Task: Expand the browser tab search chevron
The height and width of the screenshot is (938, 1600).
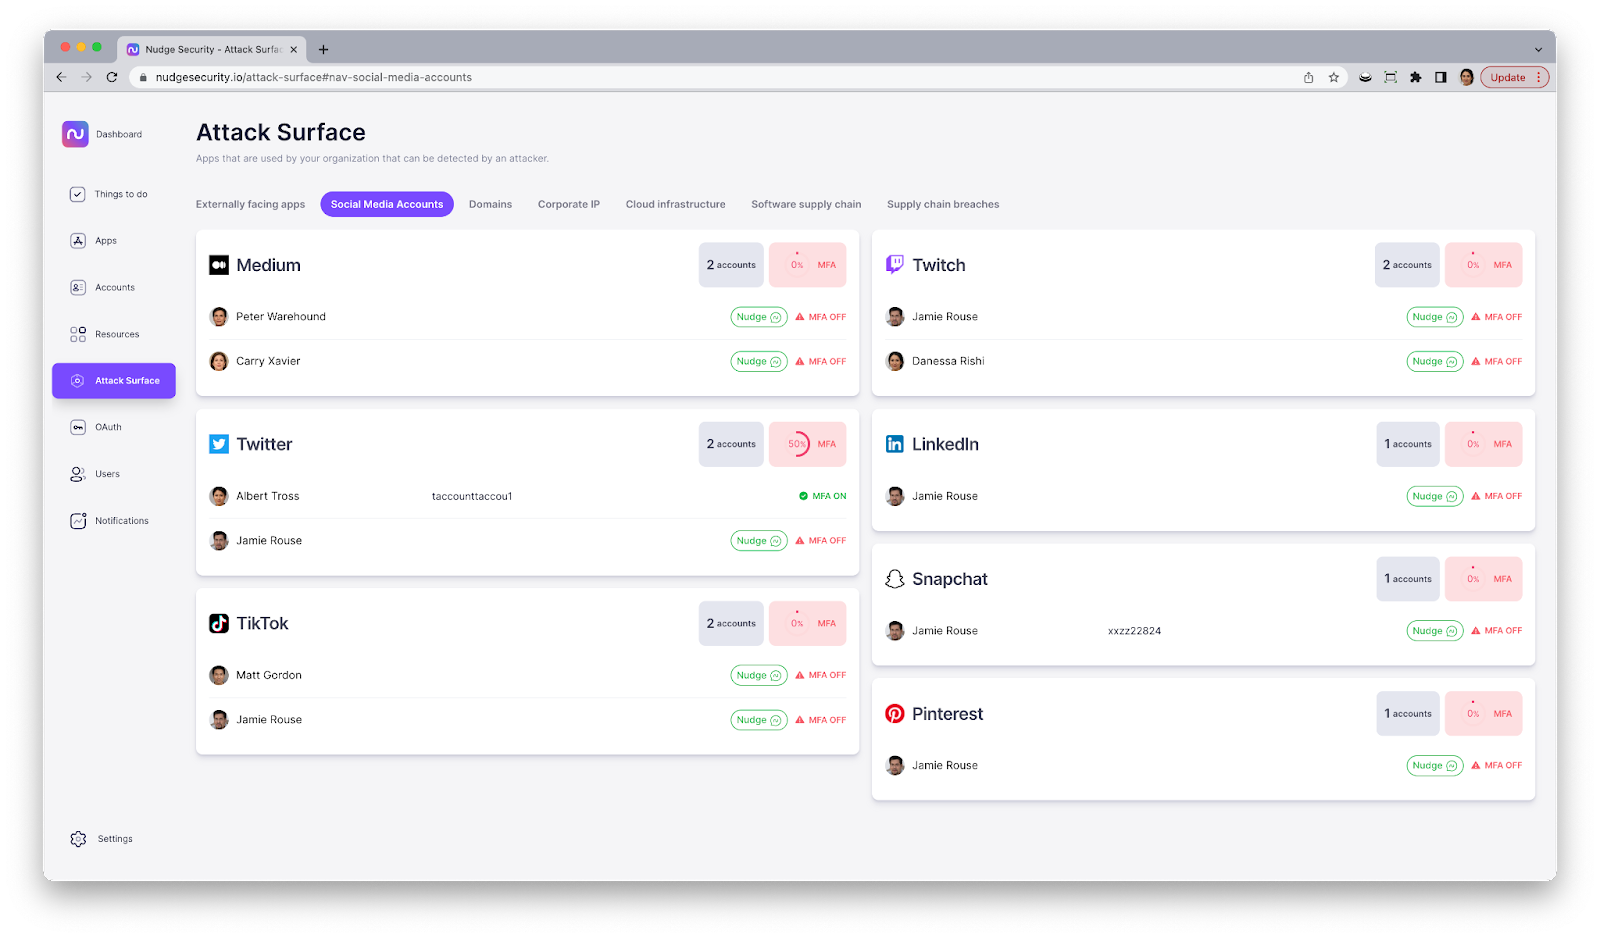Action: (1538, 49)
